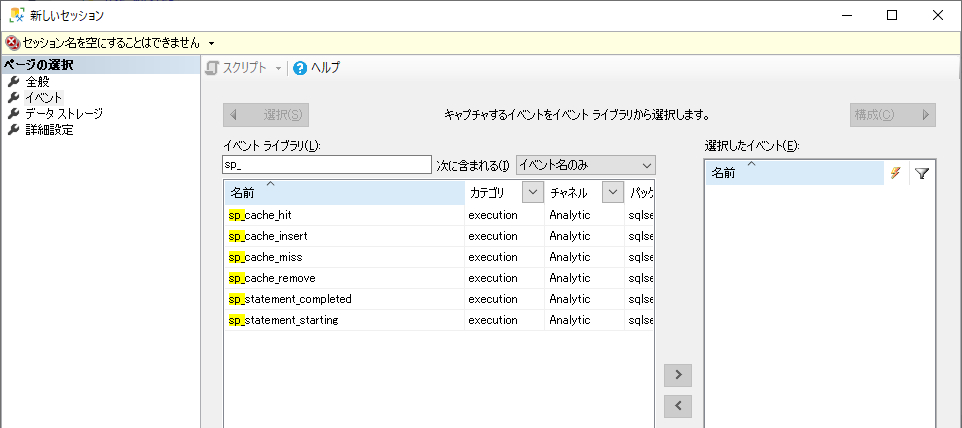Image resolution: width=962 pixels, height=428 pixels.
Task: Click the event library search field
Action: click(327, 165)
